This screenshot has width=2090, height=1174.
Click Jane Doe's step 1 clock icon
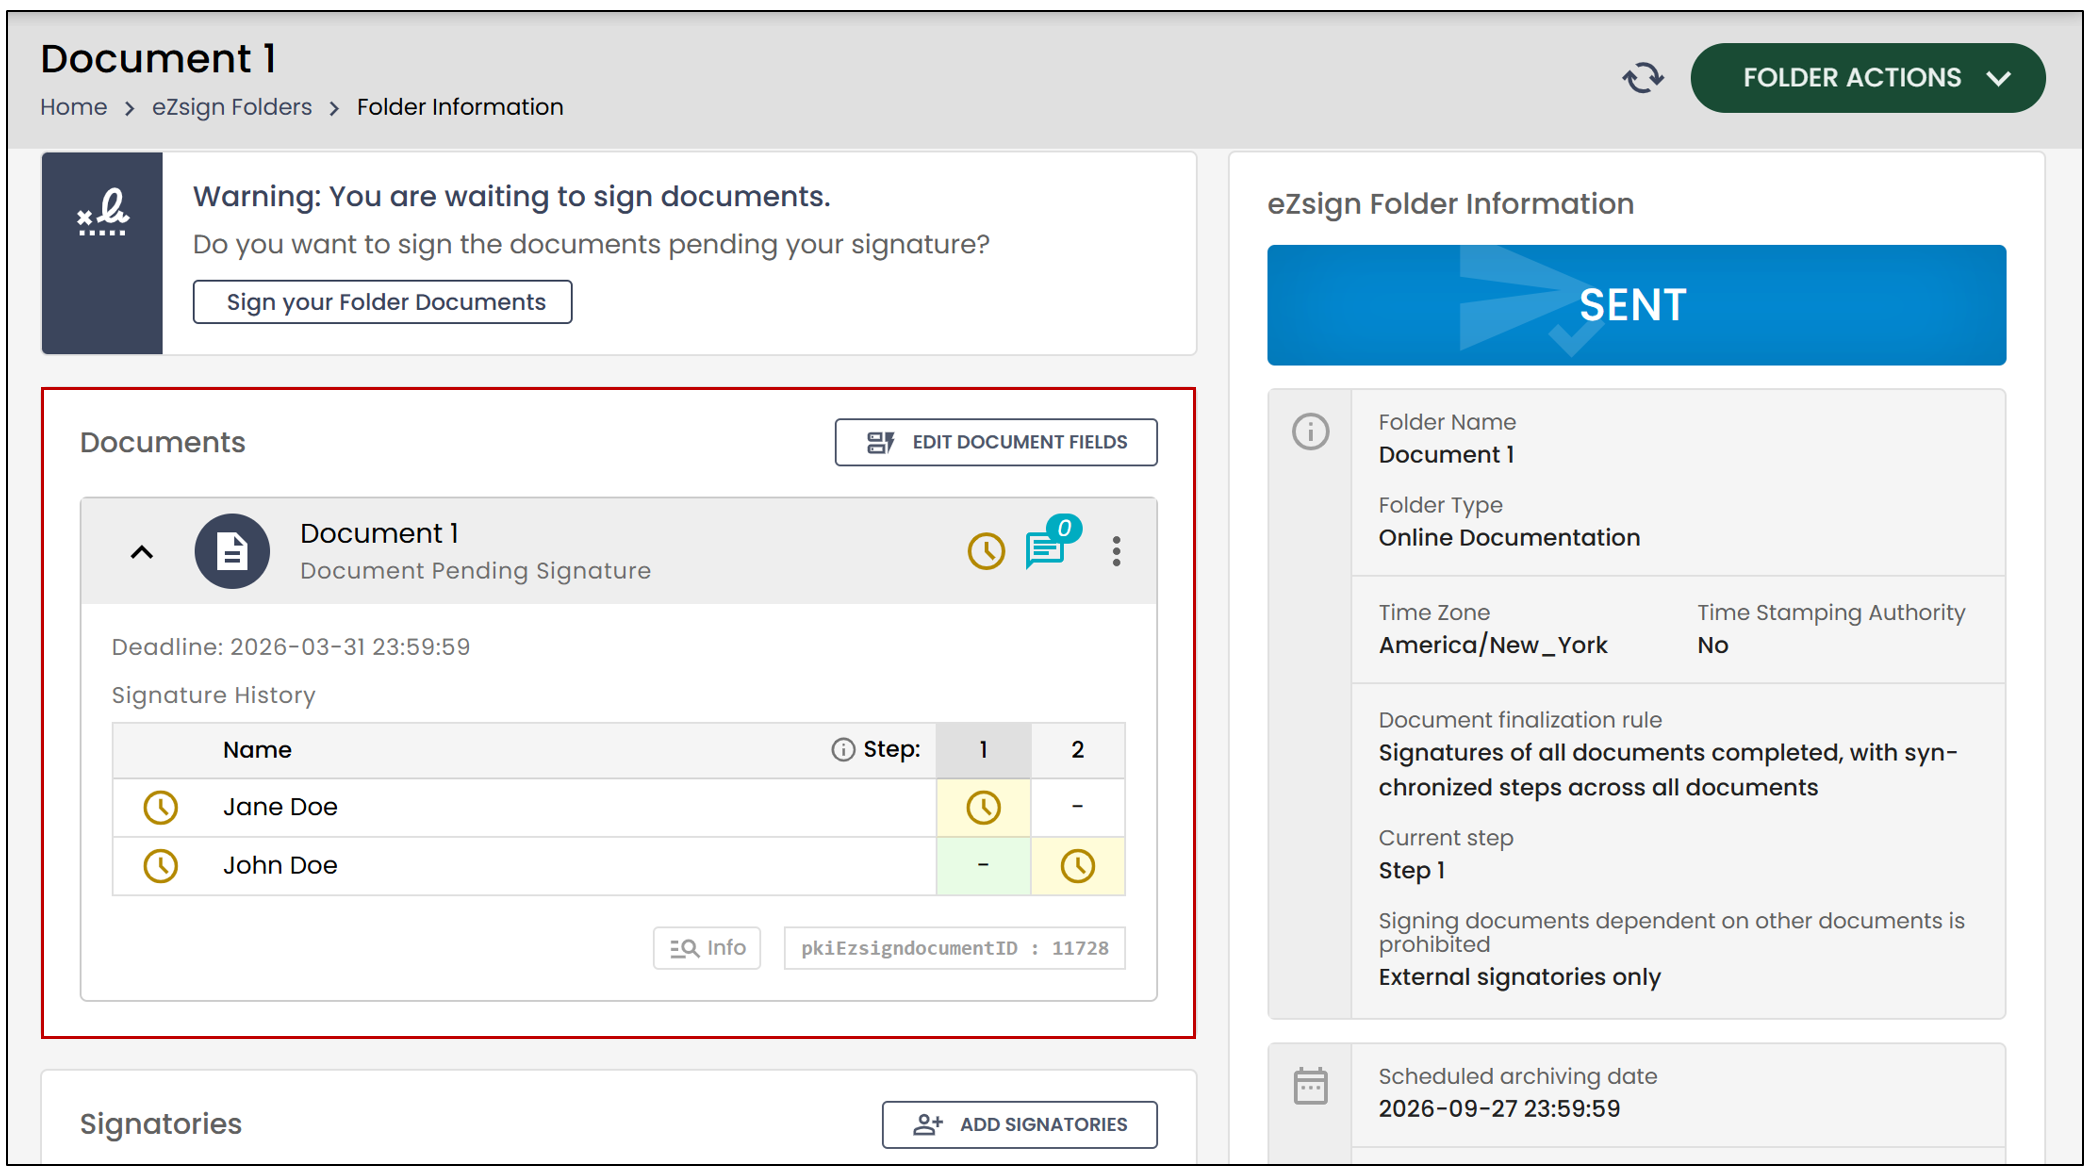point(983,808)
